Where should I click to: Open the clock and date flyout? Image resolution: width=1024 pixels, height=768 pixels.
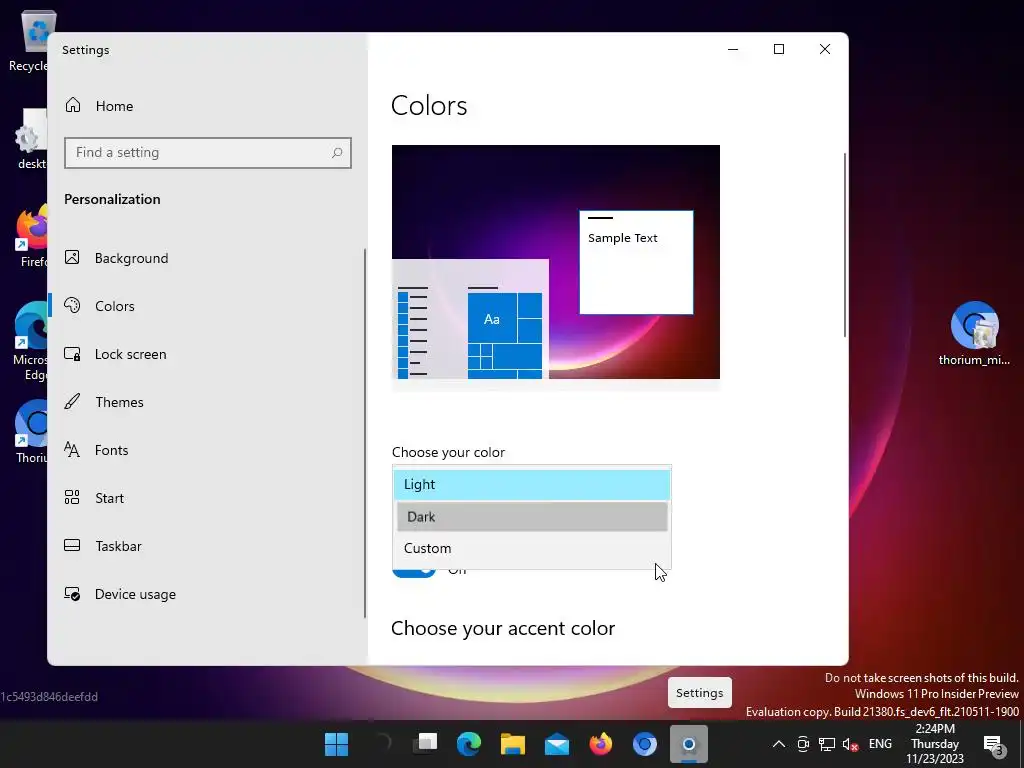(x=935, y=744)
